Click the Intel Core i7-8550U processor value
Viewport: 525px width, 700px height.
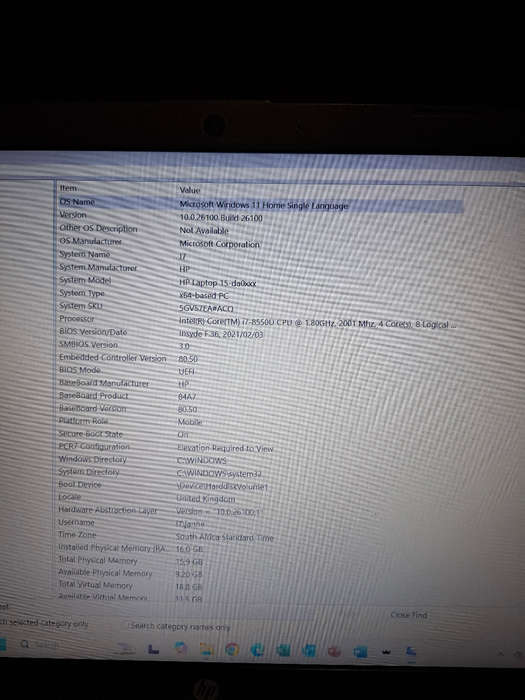(x=317, y=322)
